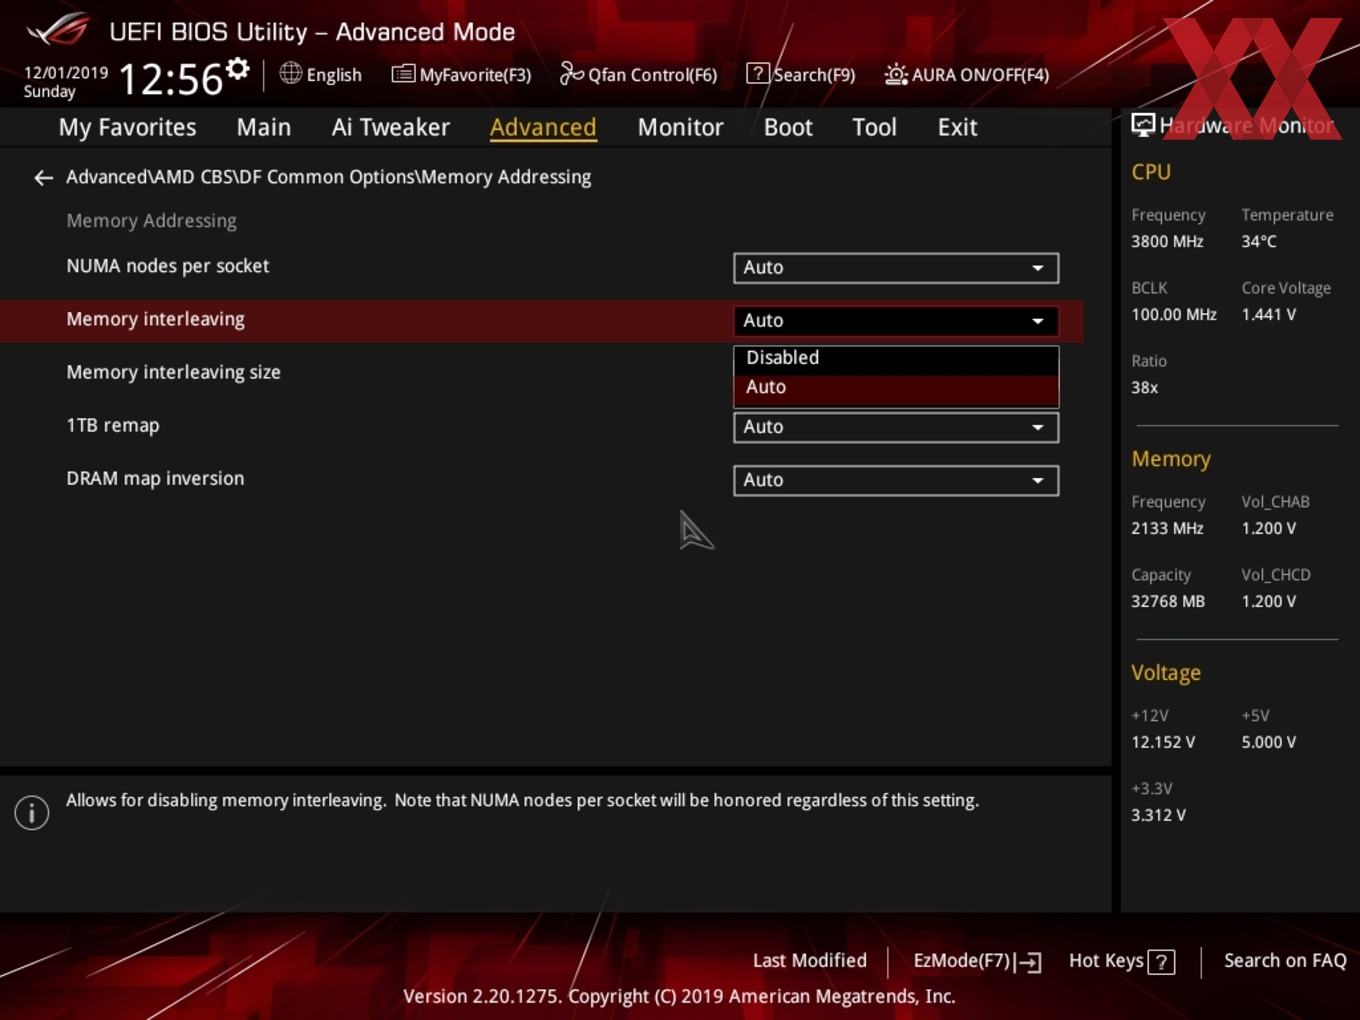Open MyFavorite(F3)
This screenshot has height=1020, width=1360.
pyautogui.click(x=461, y=74)
